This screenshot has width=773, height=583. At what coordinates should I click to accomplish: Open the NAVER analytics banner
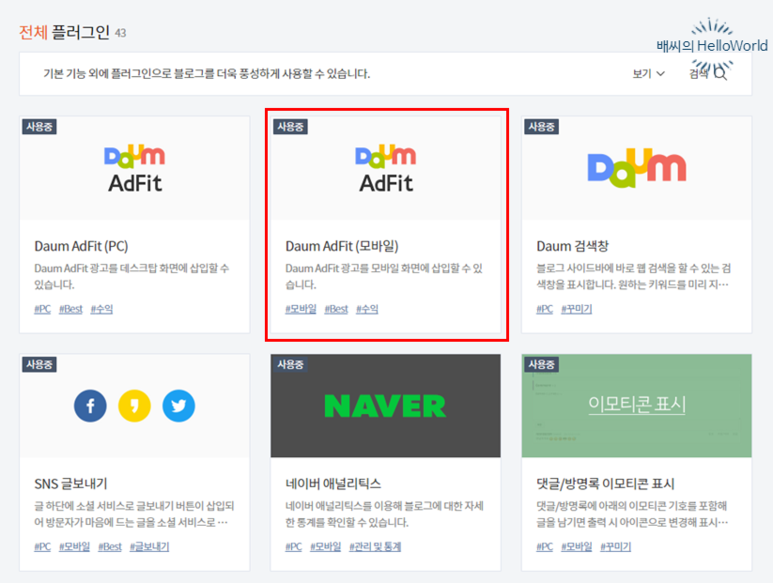tap(386, 406)
